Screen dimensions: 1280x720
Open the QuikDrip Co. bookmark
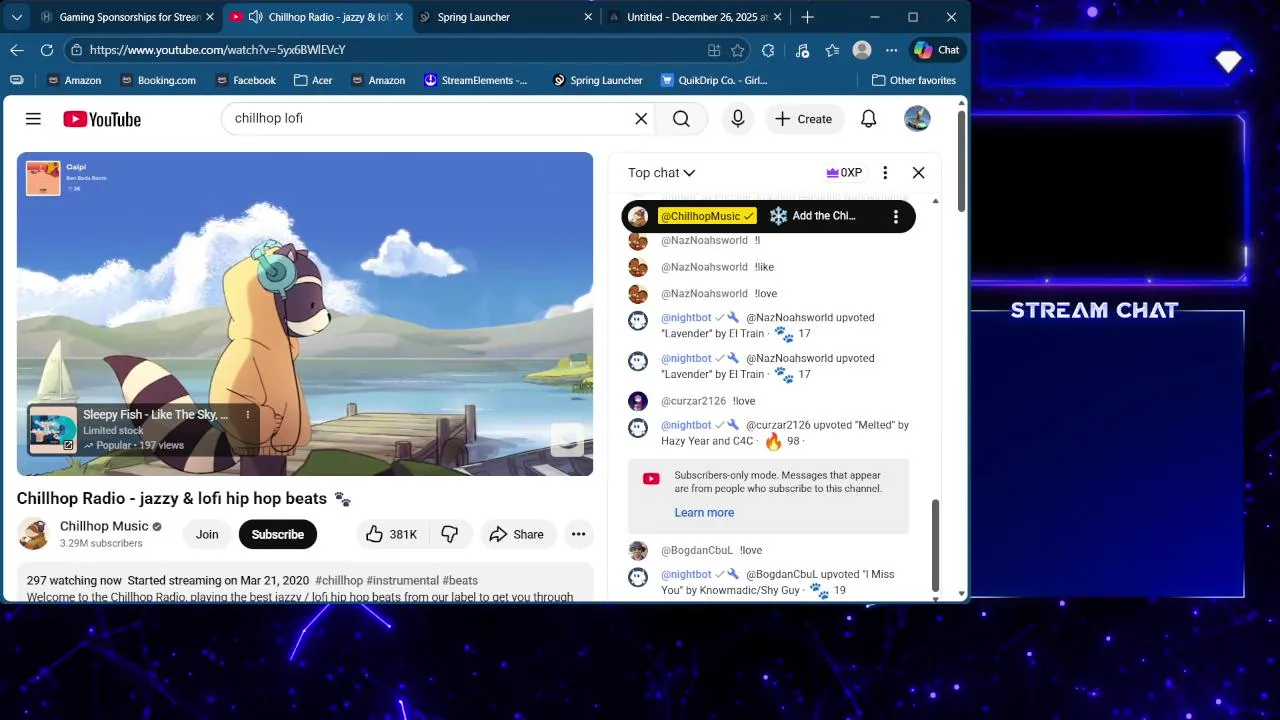[714, 80]
